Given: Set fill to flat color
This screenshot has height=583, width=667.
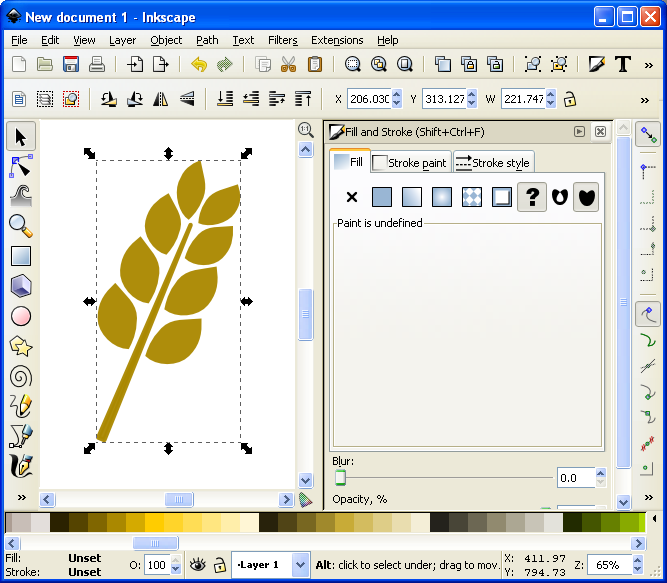Looking at the screenshot, I should point(382,197).
